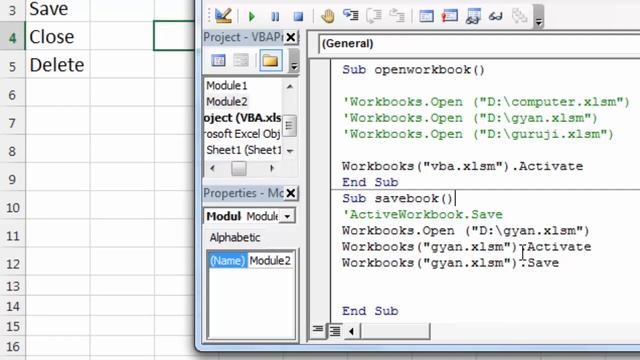Click the Break pause icon
The width and height of the screenshot is (640, 360).
tap(275, 16)
